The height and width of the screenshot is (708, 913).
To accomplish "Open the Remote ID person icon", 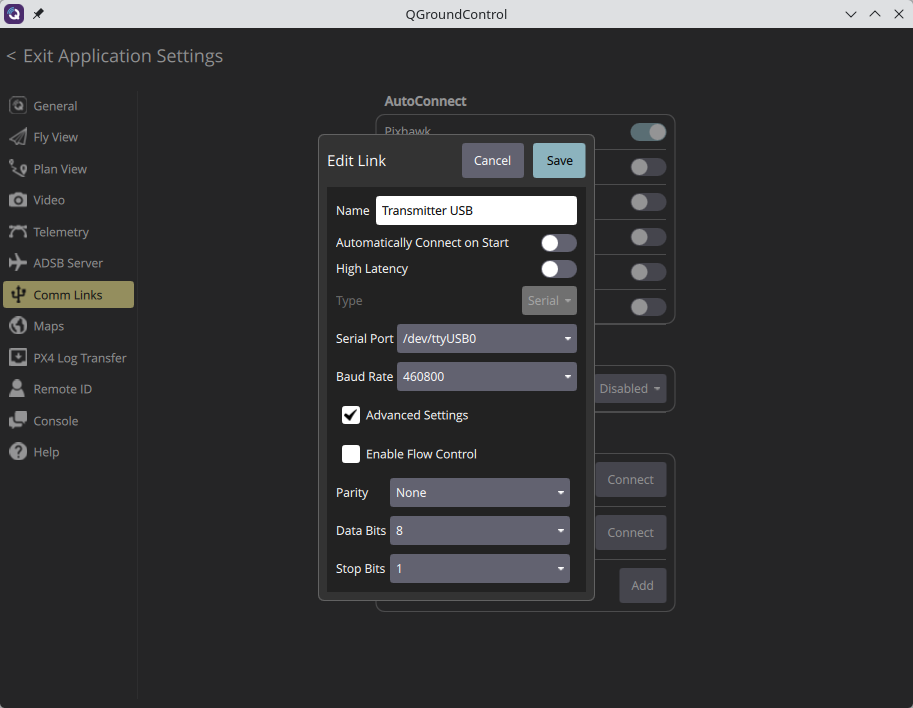I will tap(18, 389).
